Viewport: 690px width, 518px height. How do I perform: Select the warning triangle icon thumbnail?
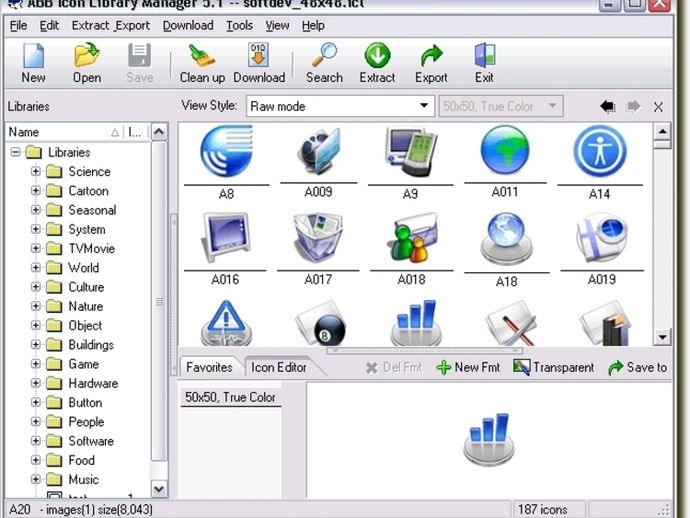click(226, 323)
